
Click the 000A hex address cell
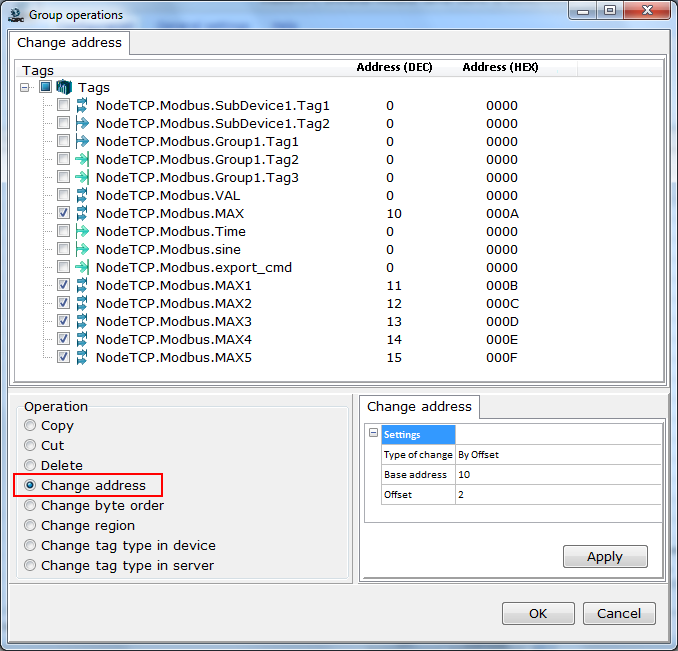[x=502, y=214]
